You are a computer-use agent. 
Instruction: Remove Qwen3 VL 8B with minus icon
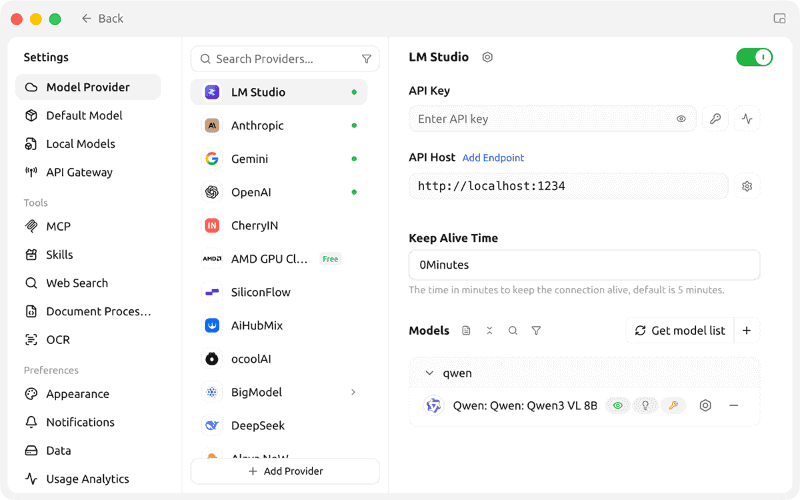734,406
